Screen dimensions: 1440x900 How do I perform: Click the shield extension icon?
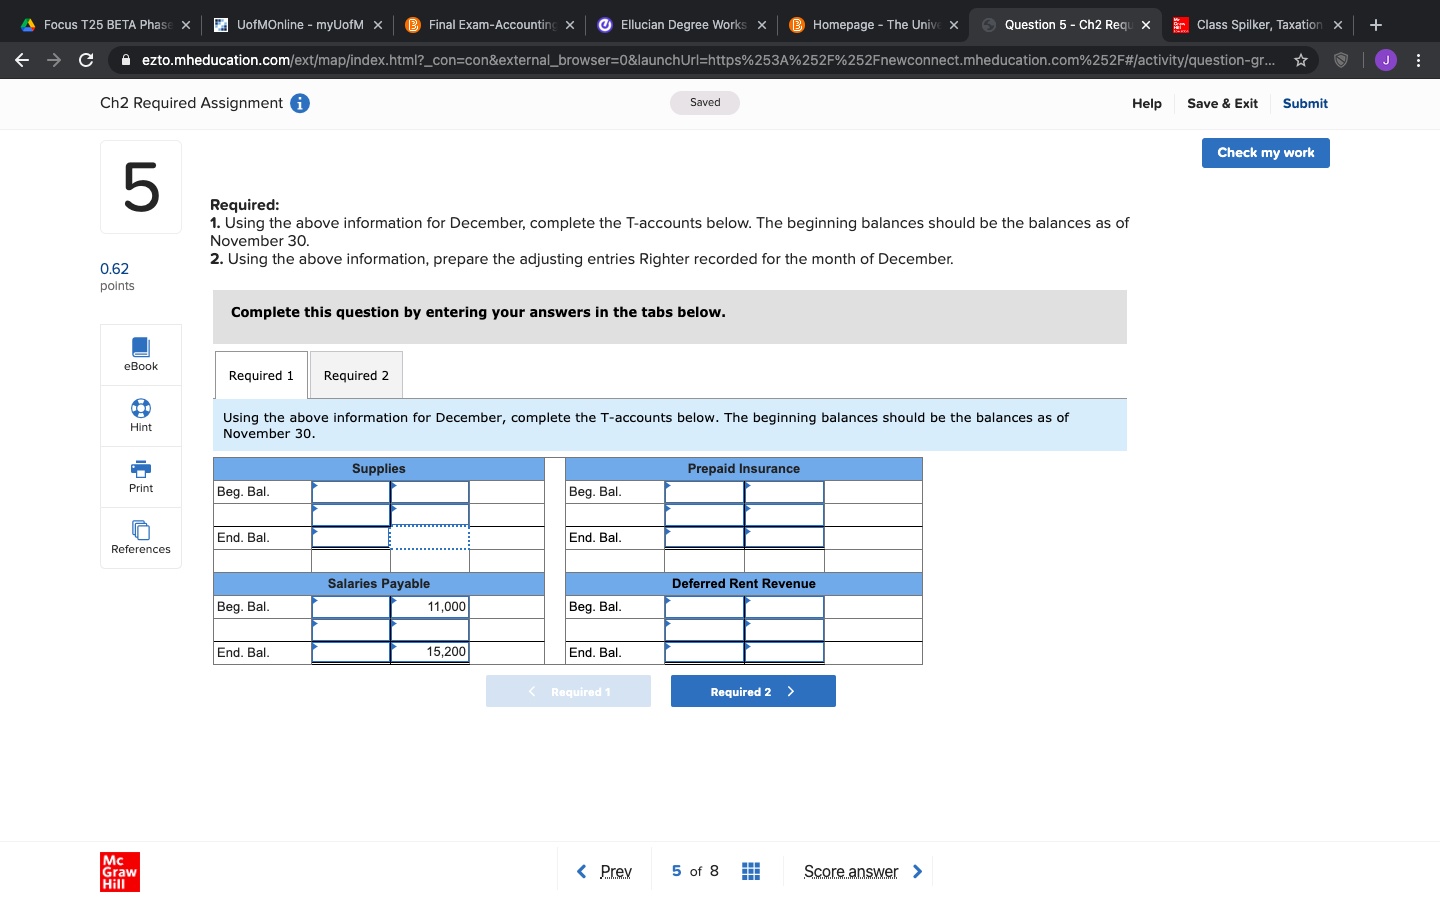(1341, 60)
